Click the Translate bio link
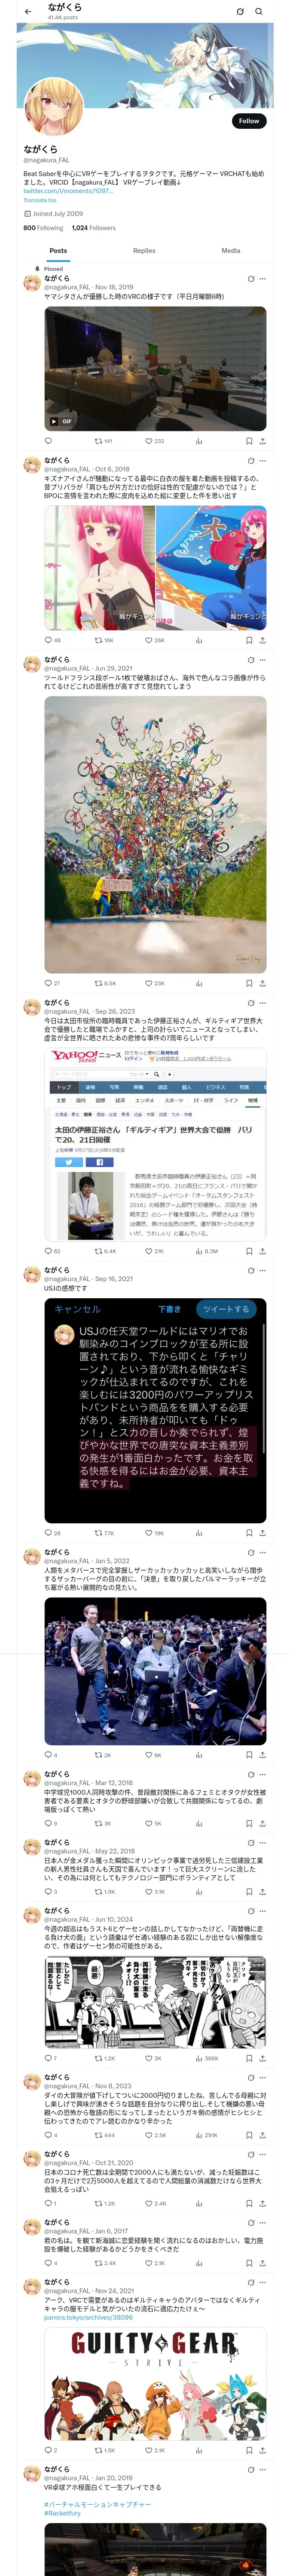 [40, 200]
